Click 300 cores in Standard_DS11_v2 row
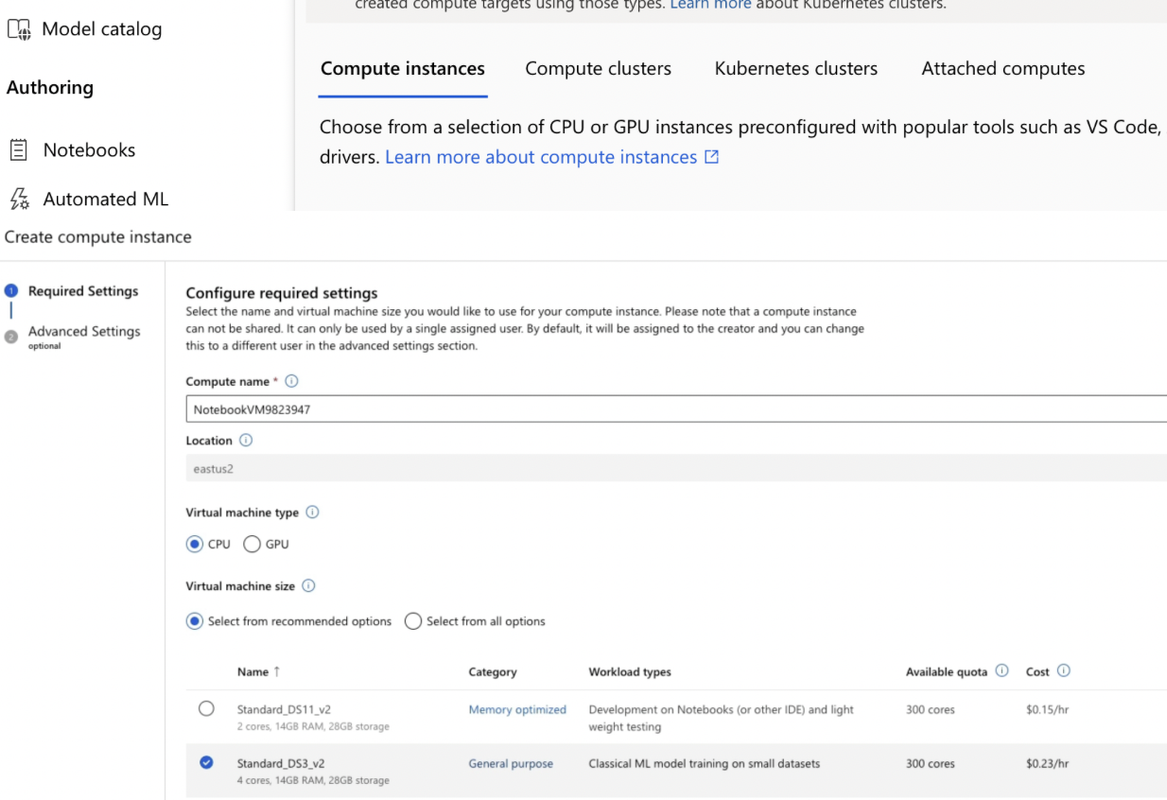This screenshot has width=1167, height=800. 930,709
